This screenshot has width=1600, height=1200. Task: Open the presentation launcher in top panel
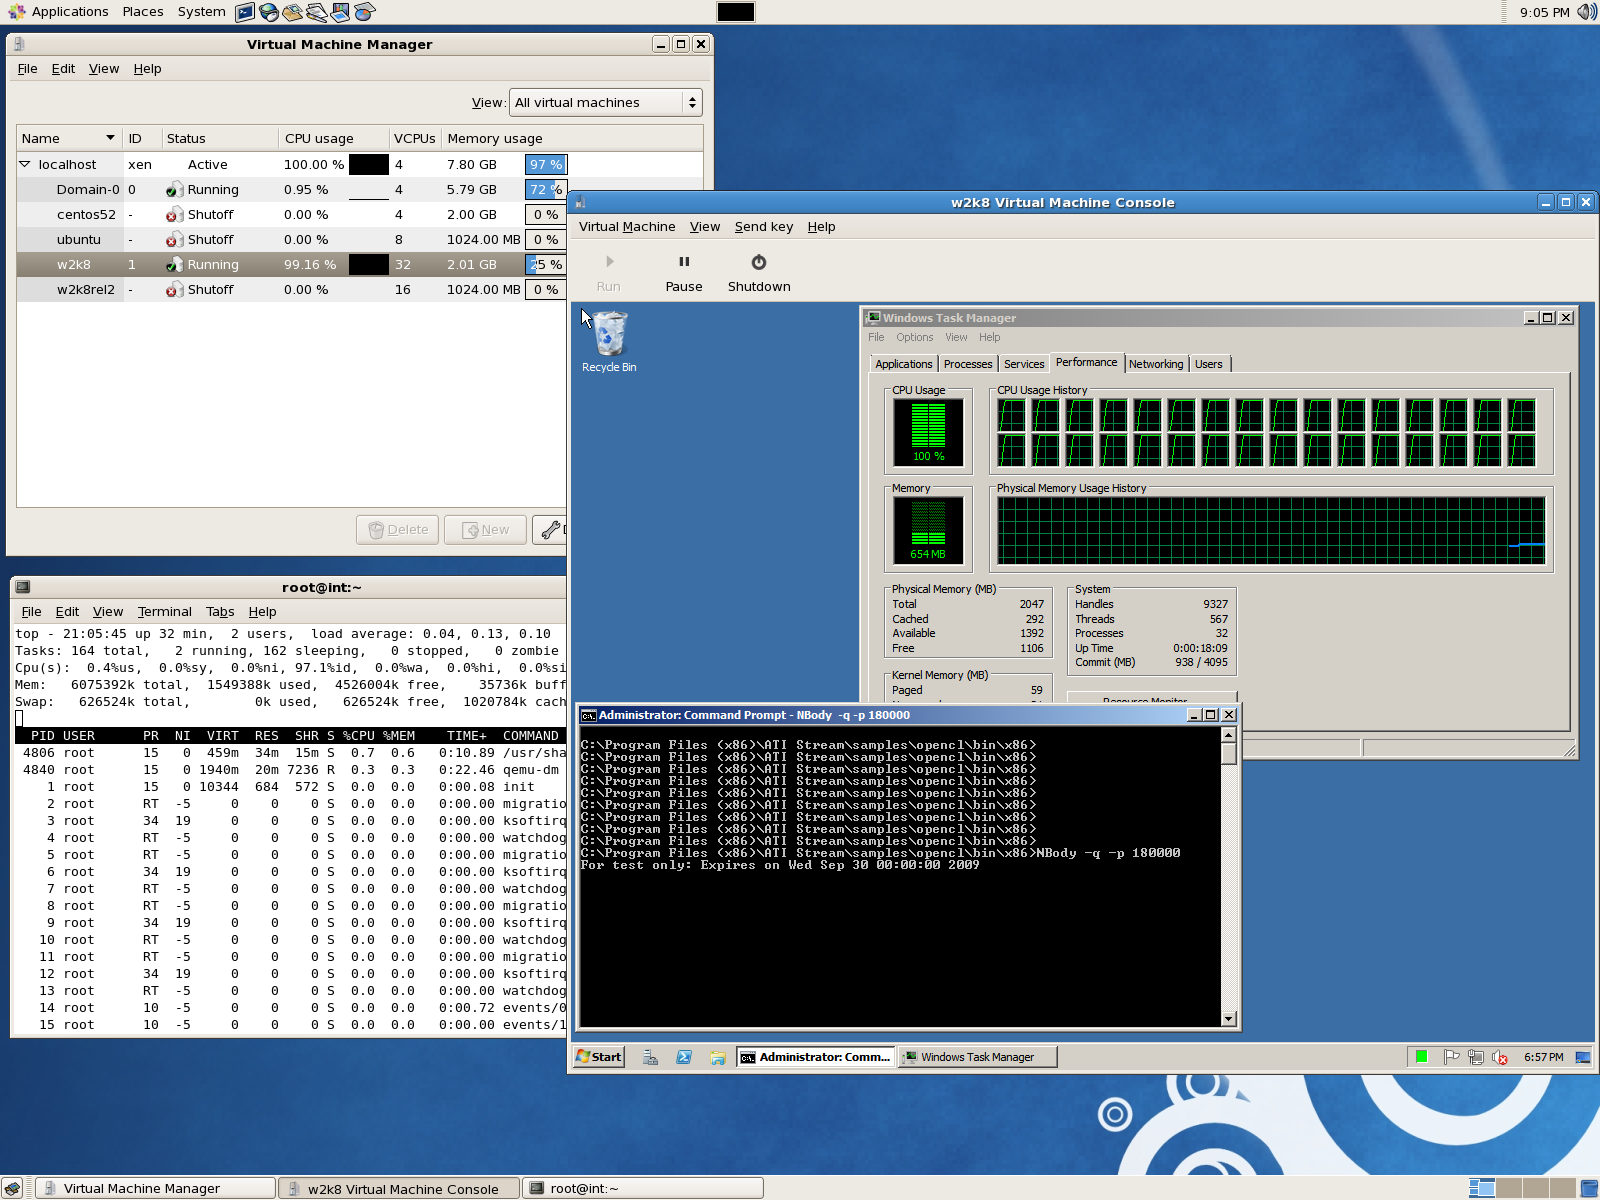tap(341, 12)
